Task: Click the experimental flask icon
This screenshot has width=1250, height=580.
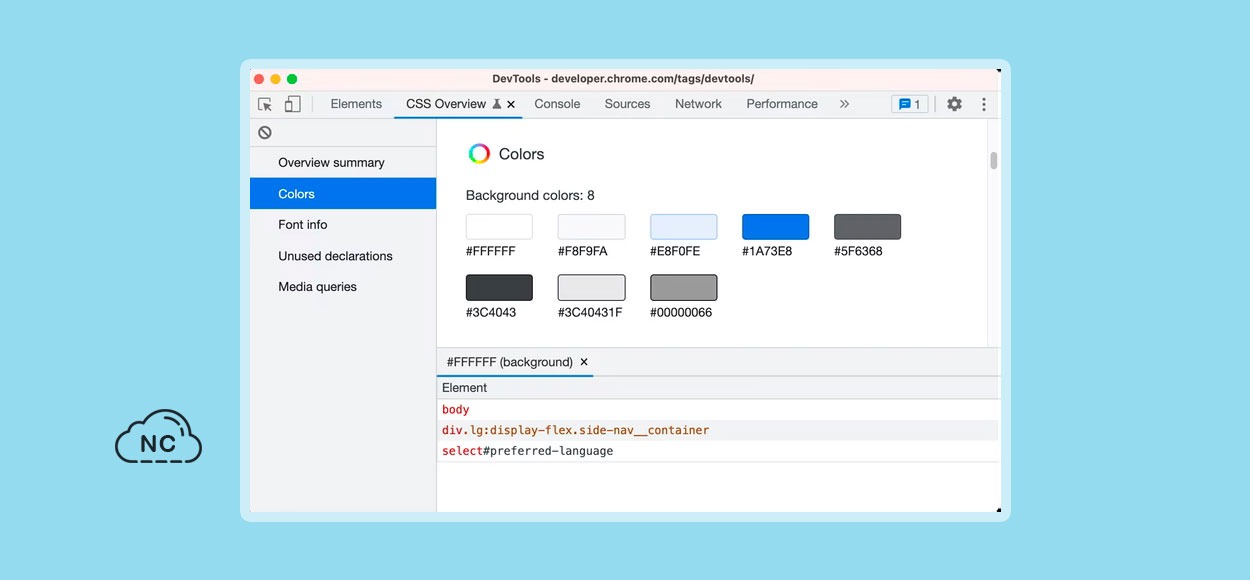Action: 497,104
